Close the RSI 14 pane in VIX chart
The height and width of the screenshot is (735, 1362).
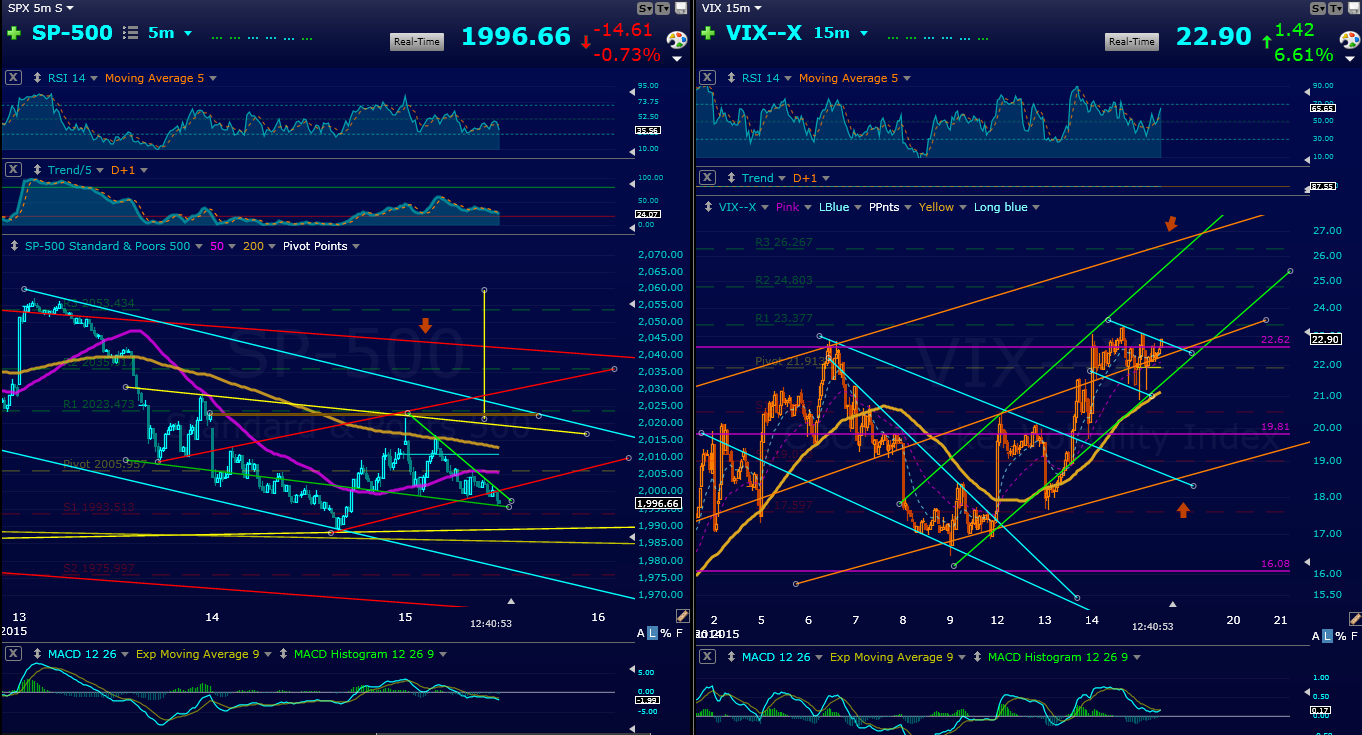[x=708, y=78]
